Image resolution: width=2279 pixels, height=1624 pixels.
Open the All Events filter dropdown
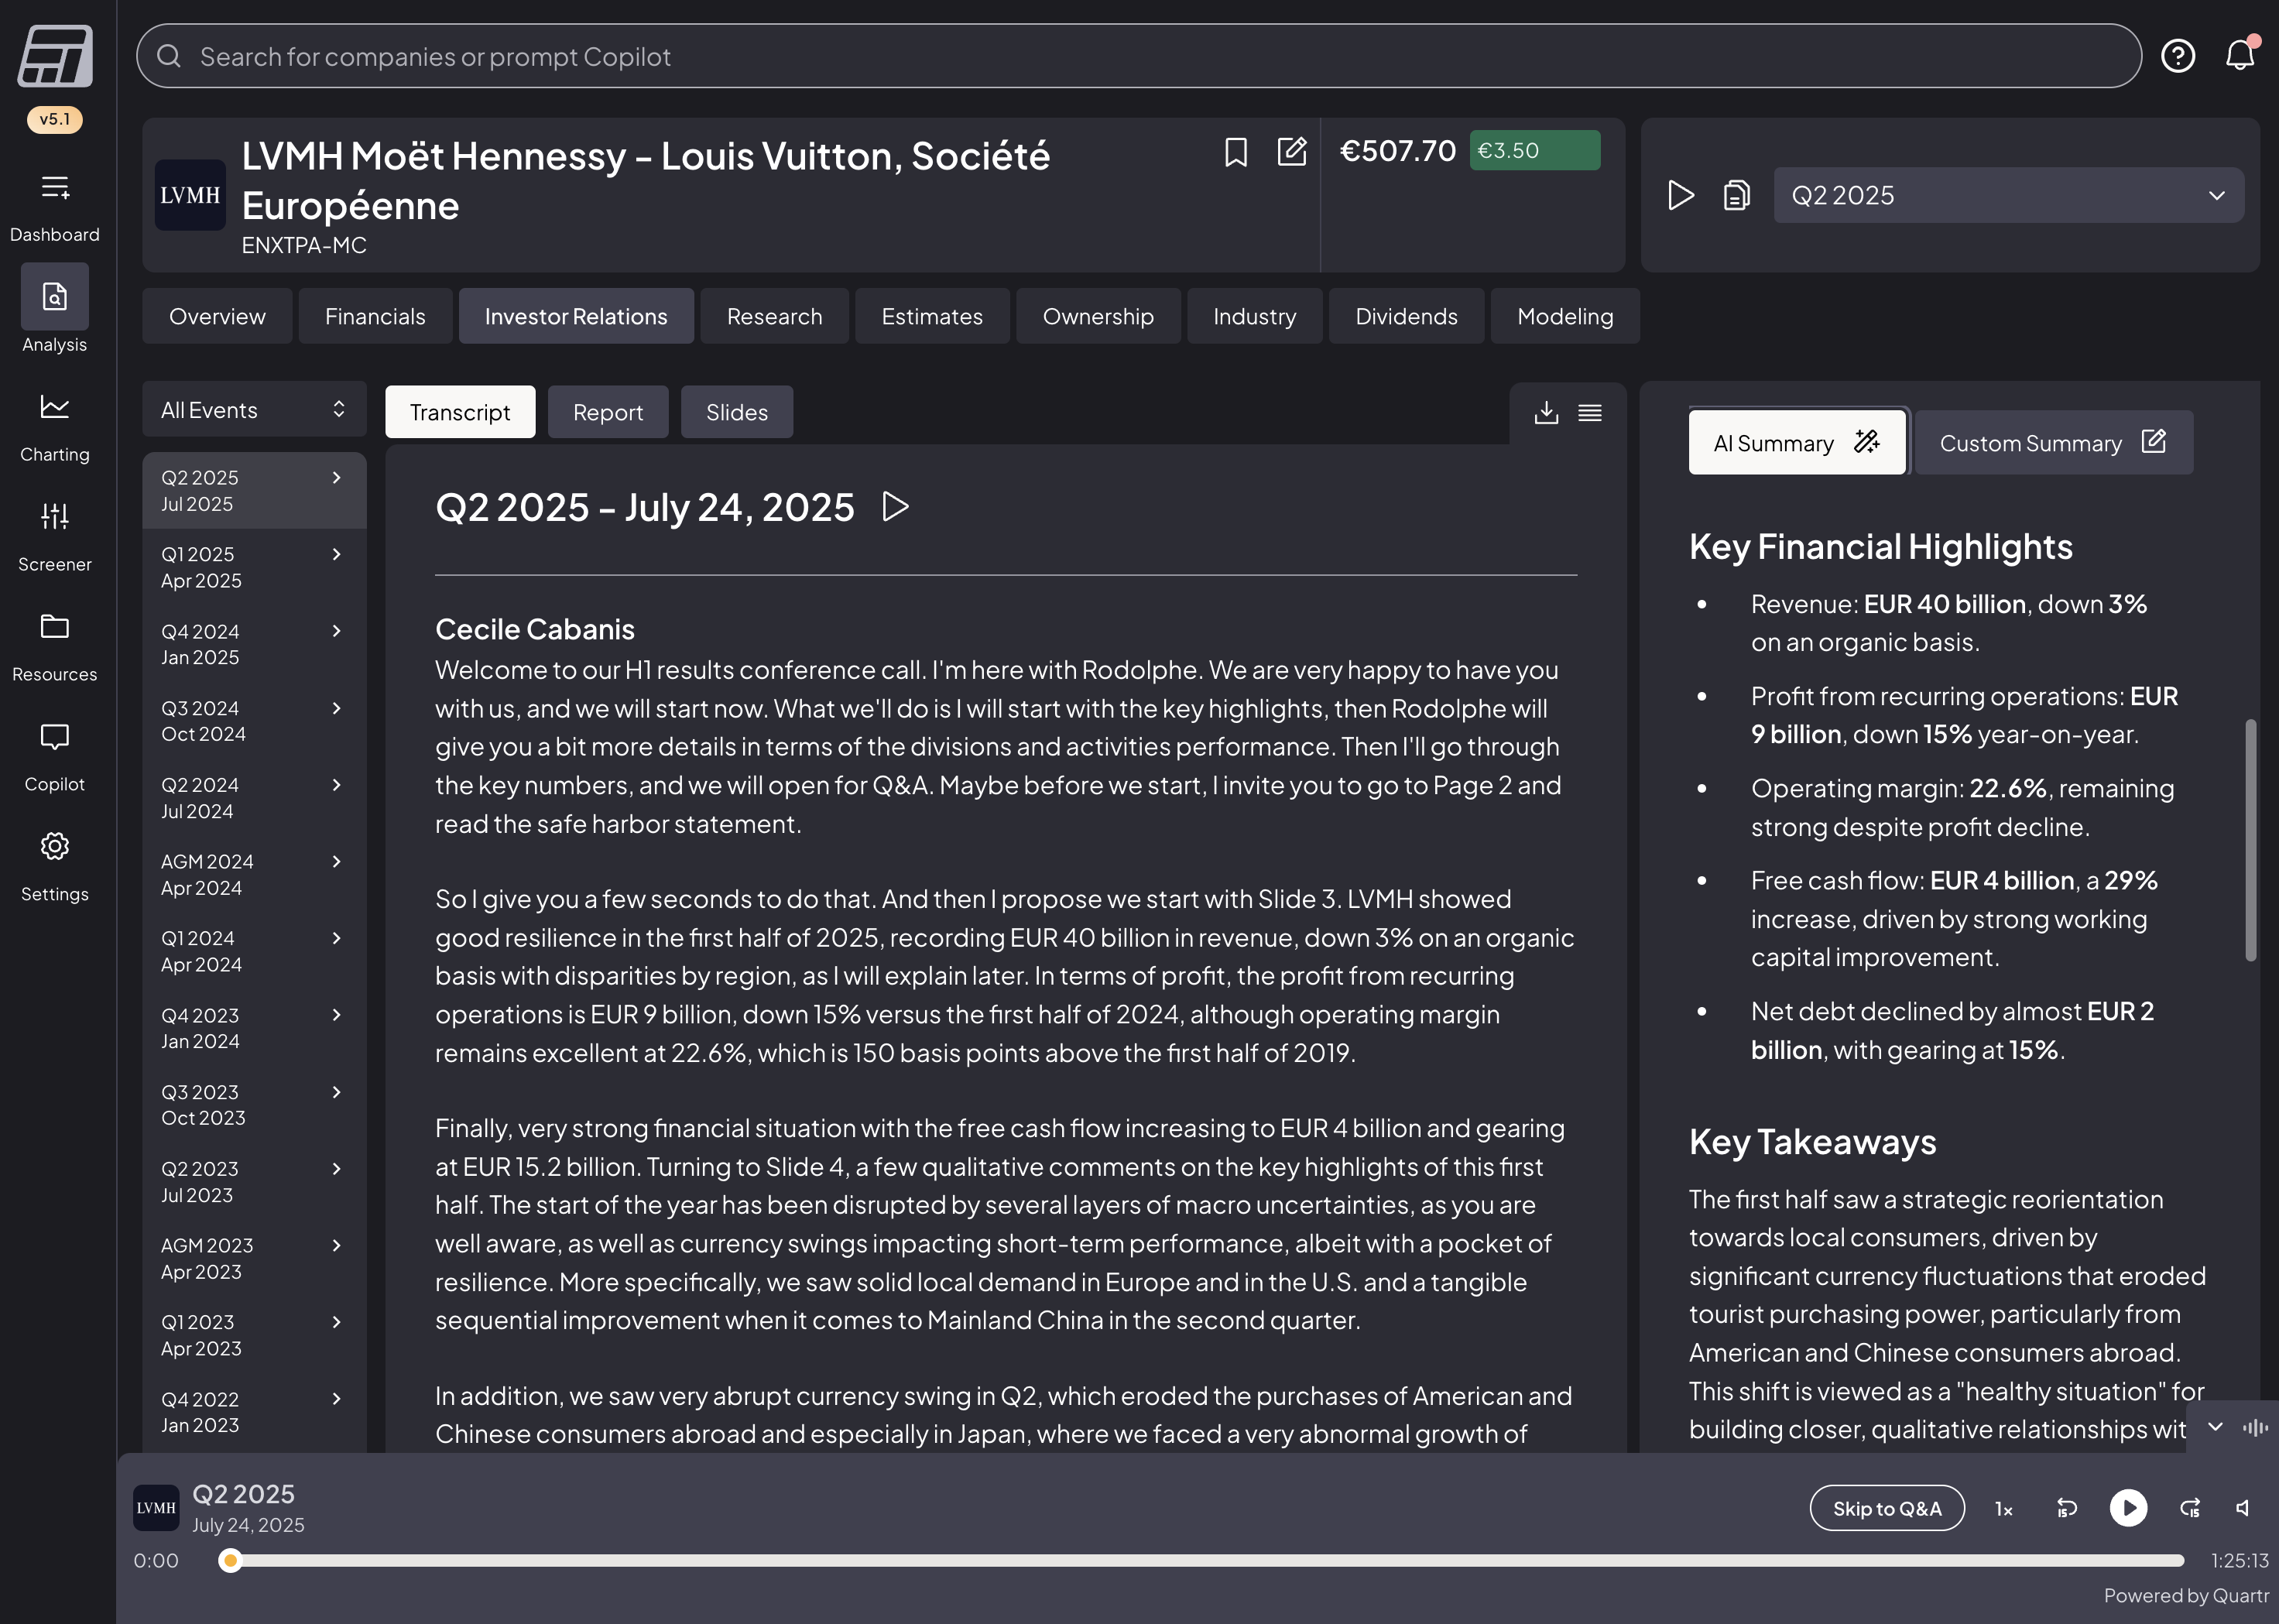pyautogui.click(x=254, y=410)
